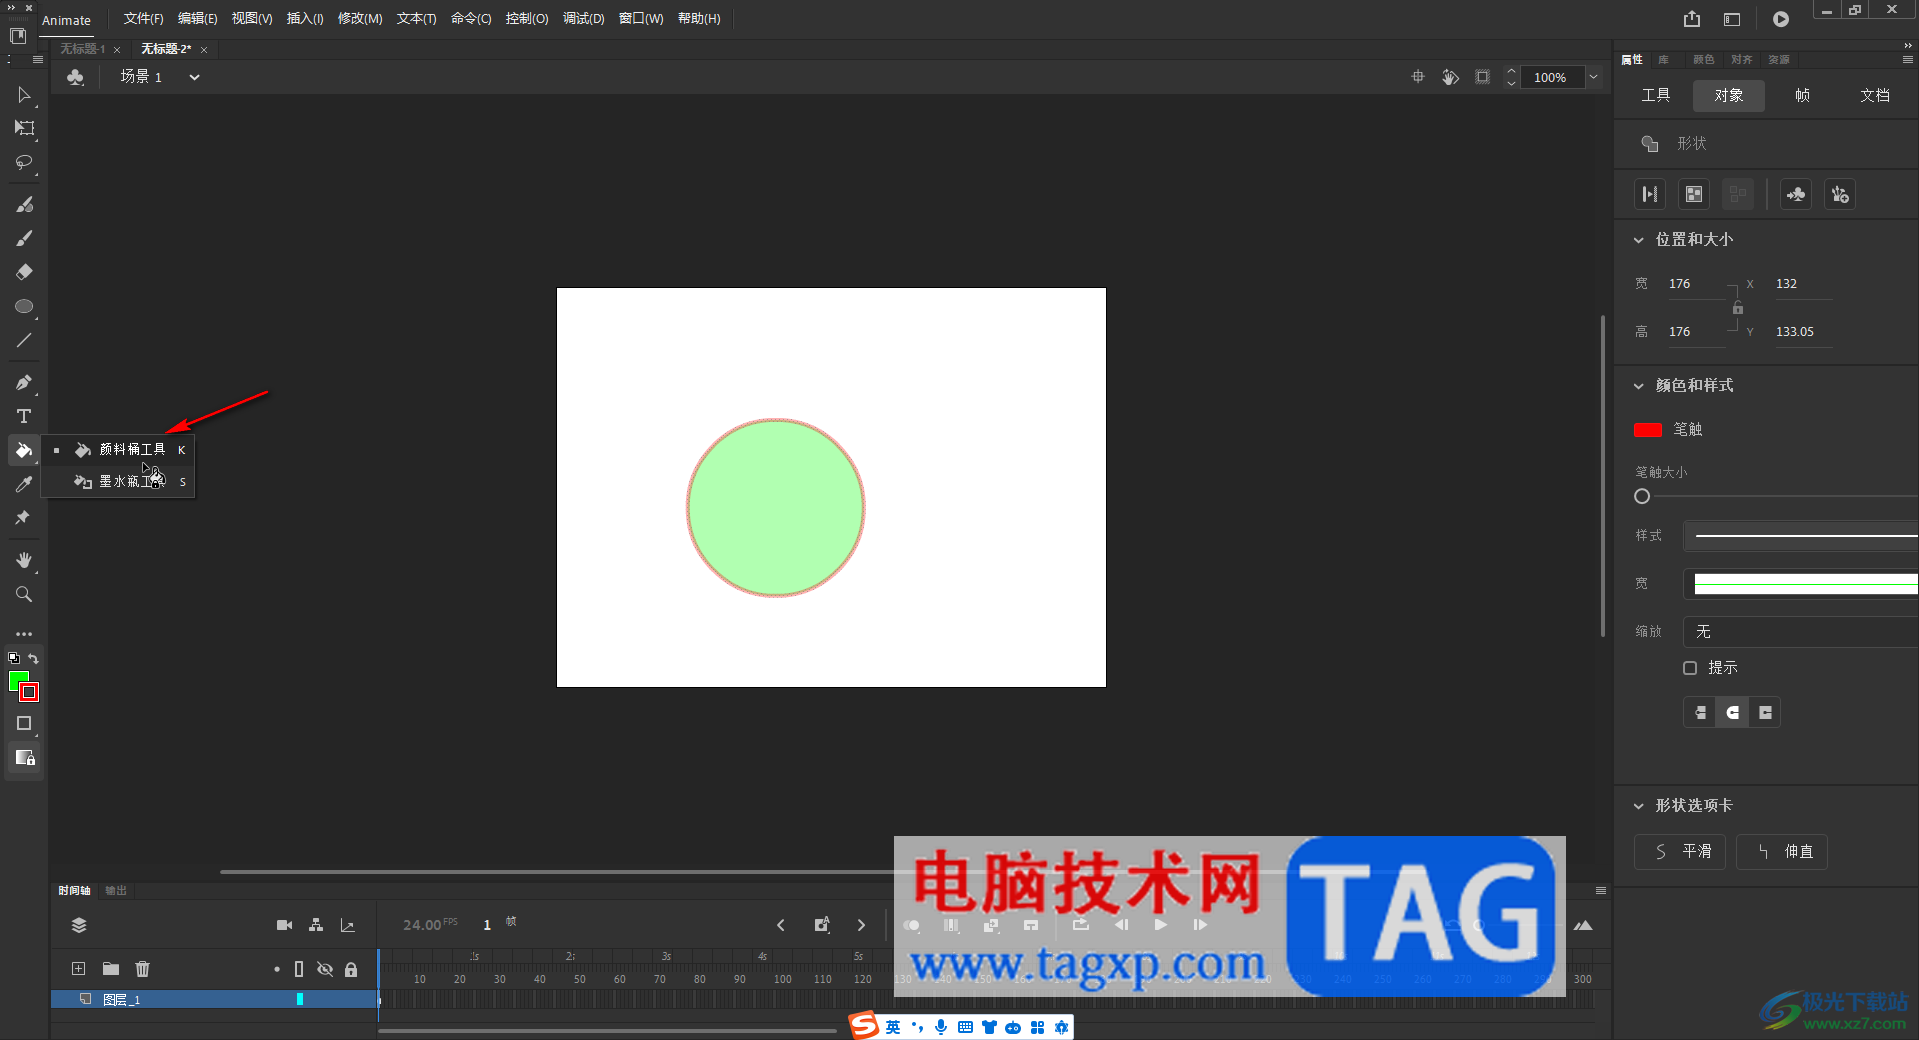This screenshot has width=1919, height=1040.
Task: Open the 缩放 dropdown showing 无
Action: tap(1801, 632)
